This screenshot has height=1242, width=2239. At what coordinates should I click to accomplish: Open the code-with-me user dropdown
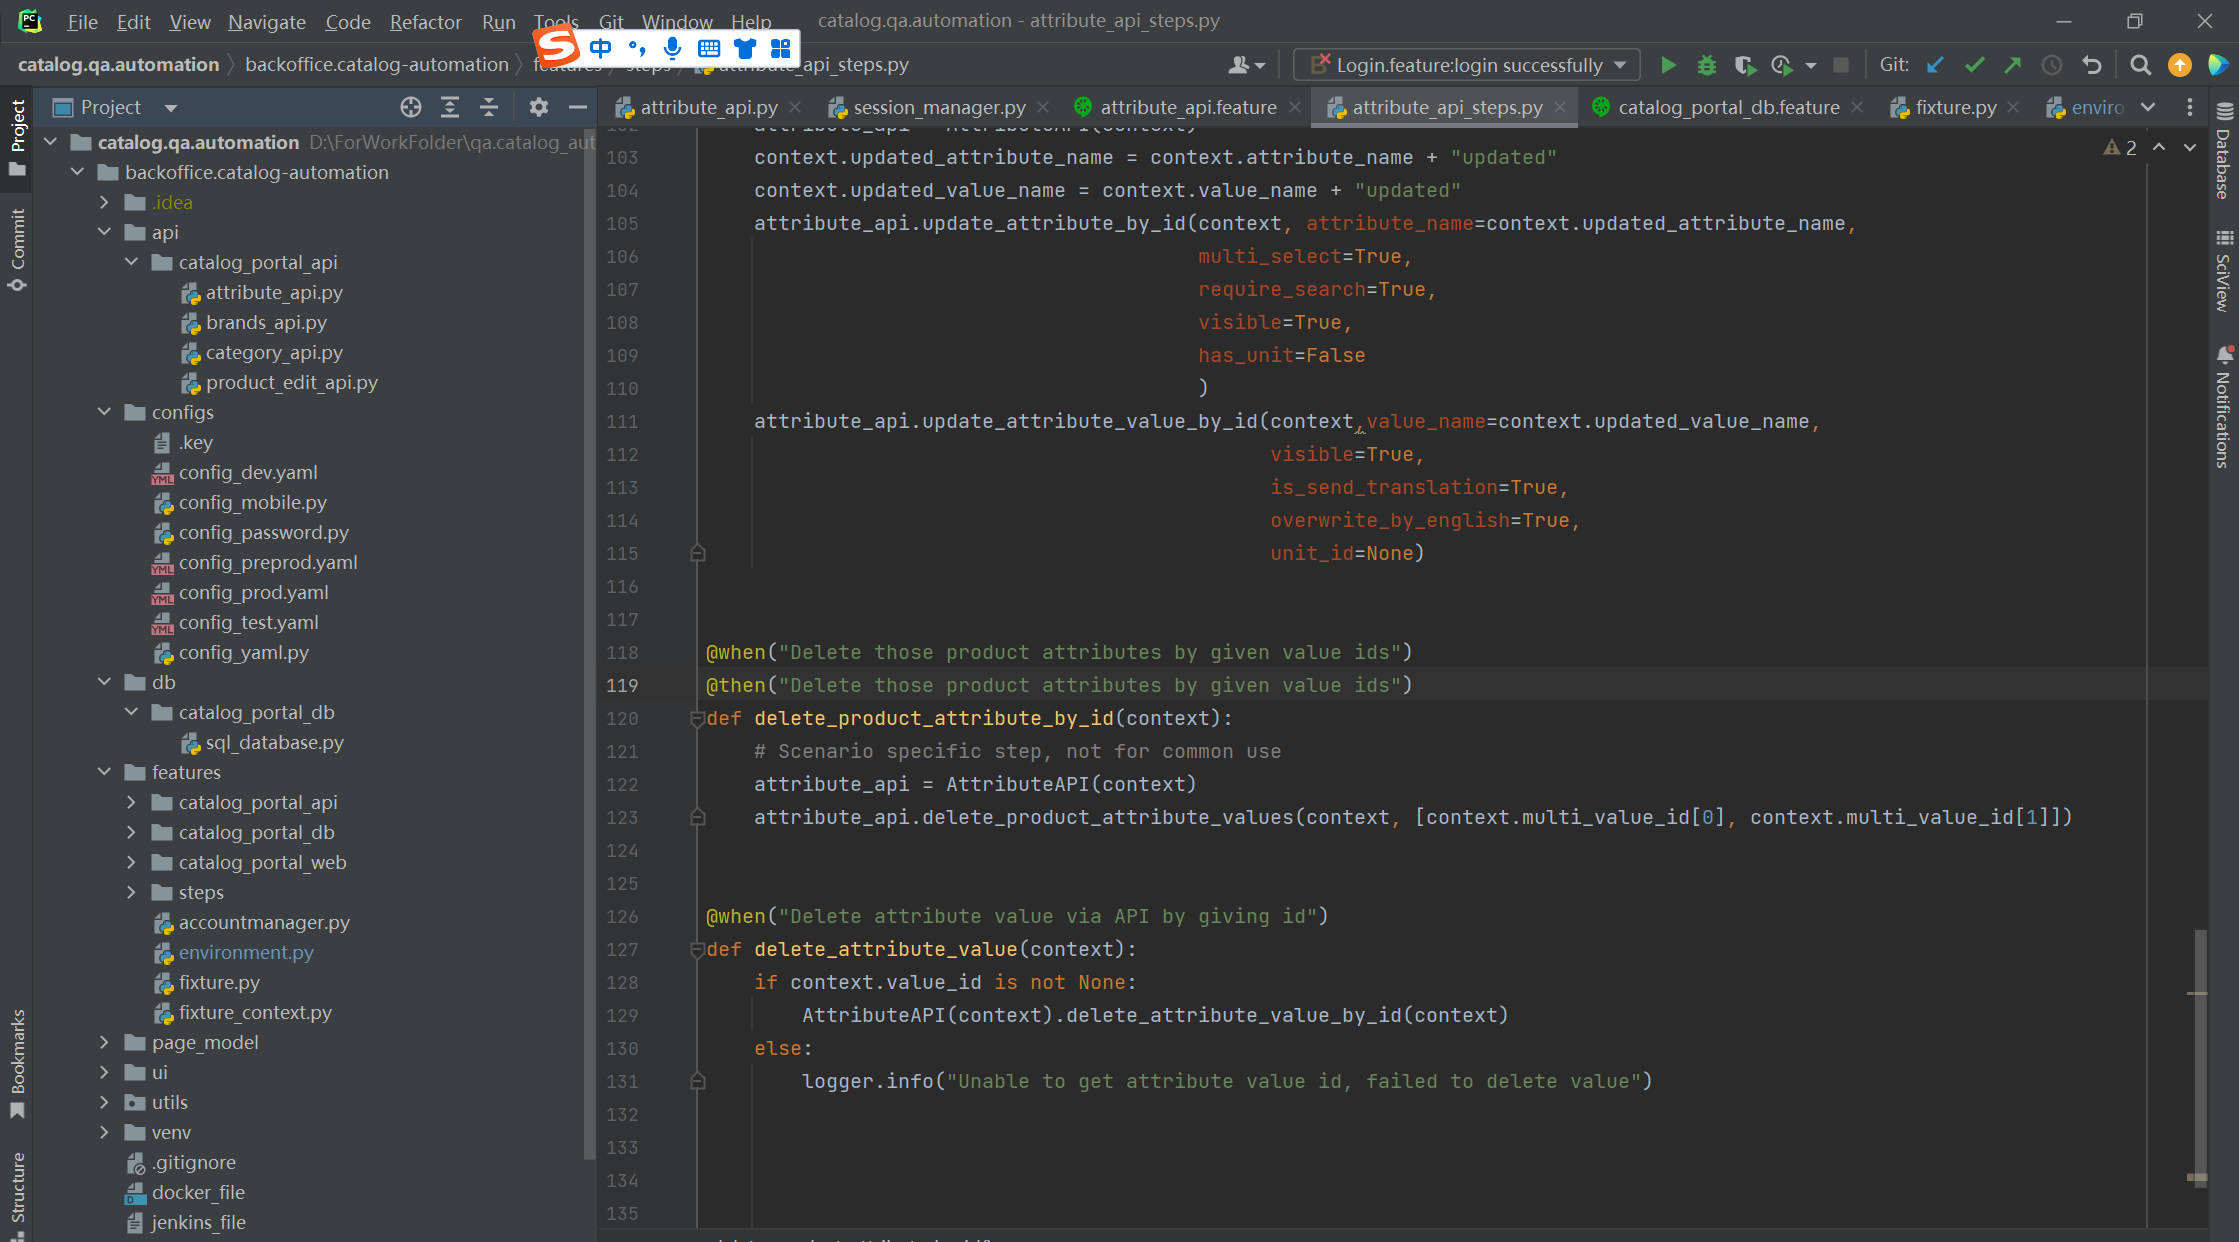[1246, 65]
